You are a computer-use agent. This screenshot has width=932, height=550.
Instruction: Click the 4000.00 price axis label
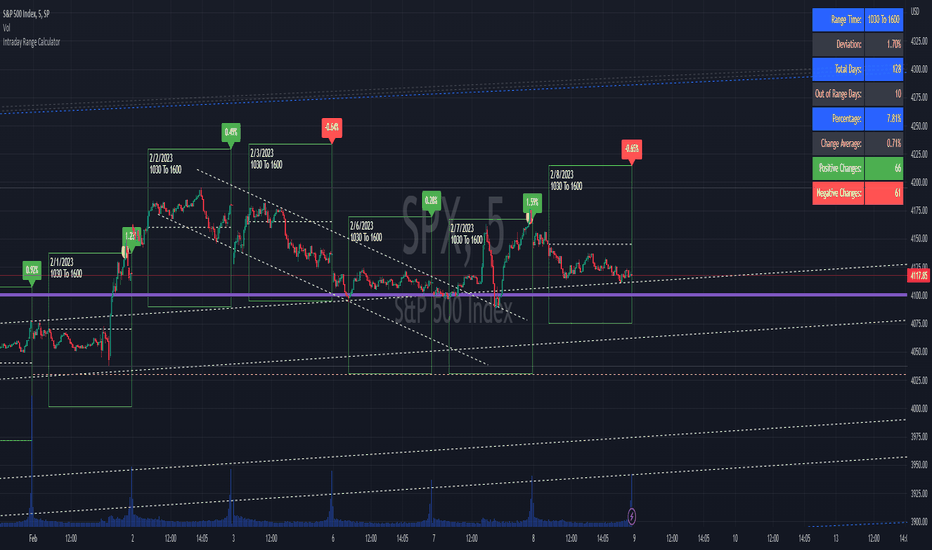click(919, 408)
